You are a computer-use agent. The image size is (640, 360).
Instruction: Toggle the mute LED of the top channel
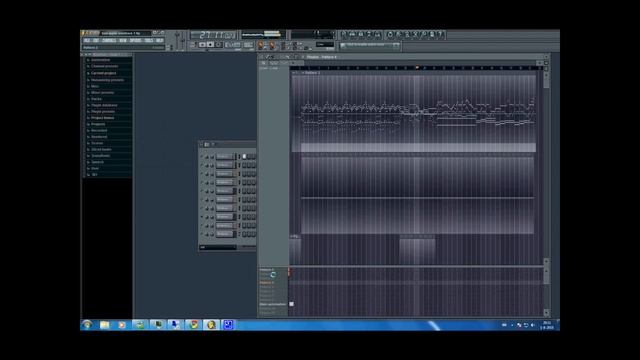pos(201,157)
